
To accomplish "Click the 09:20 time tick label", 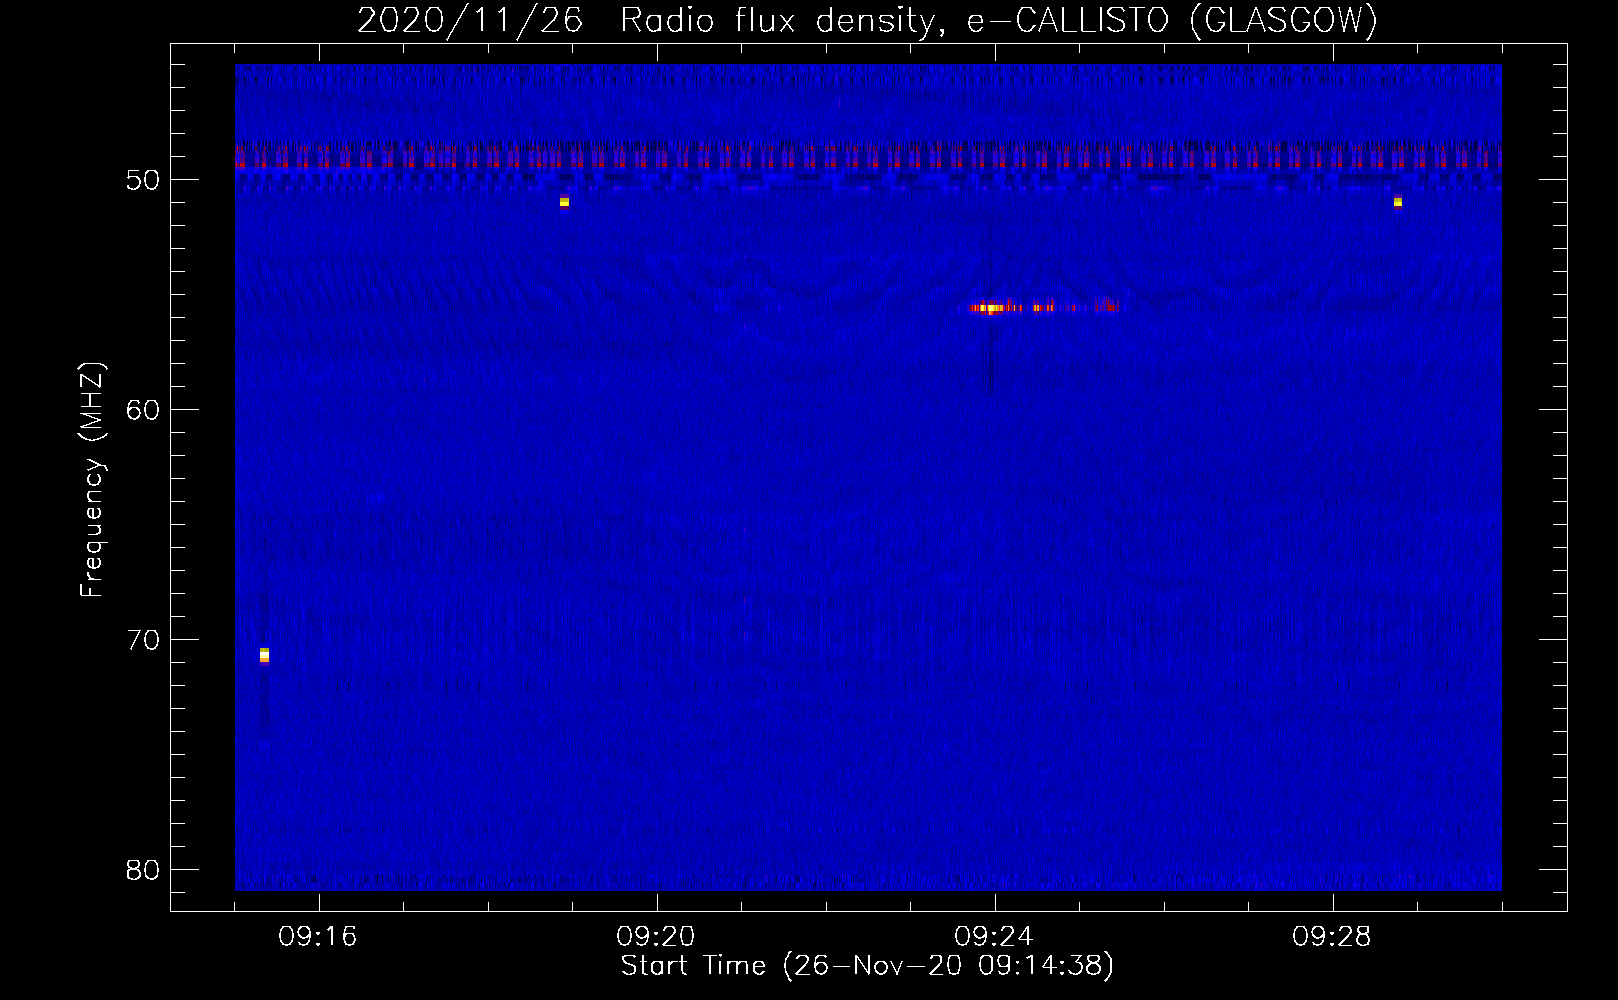I will pos(656,937).
